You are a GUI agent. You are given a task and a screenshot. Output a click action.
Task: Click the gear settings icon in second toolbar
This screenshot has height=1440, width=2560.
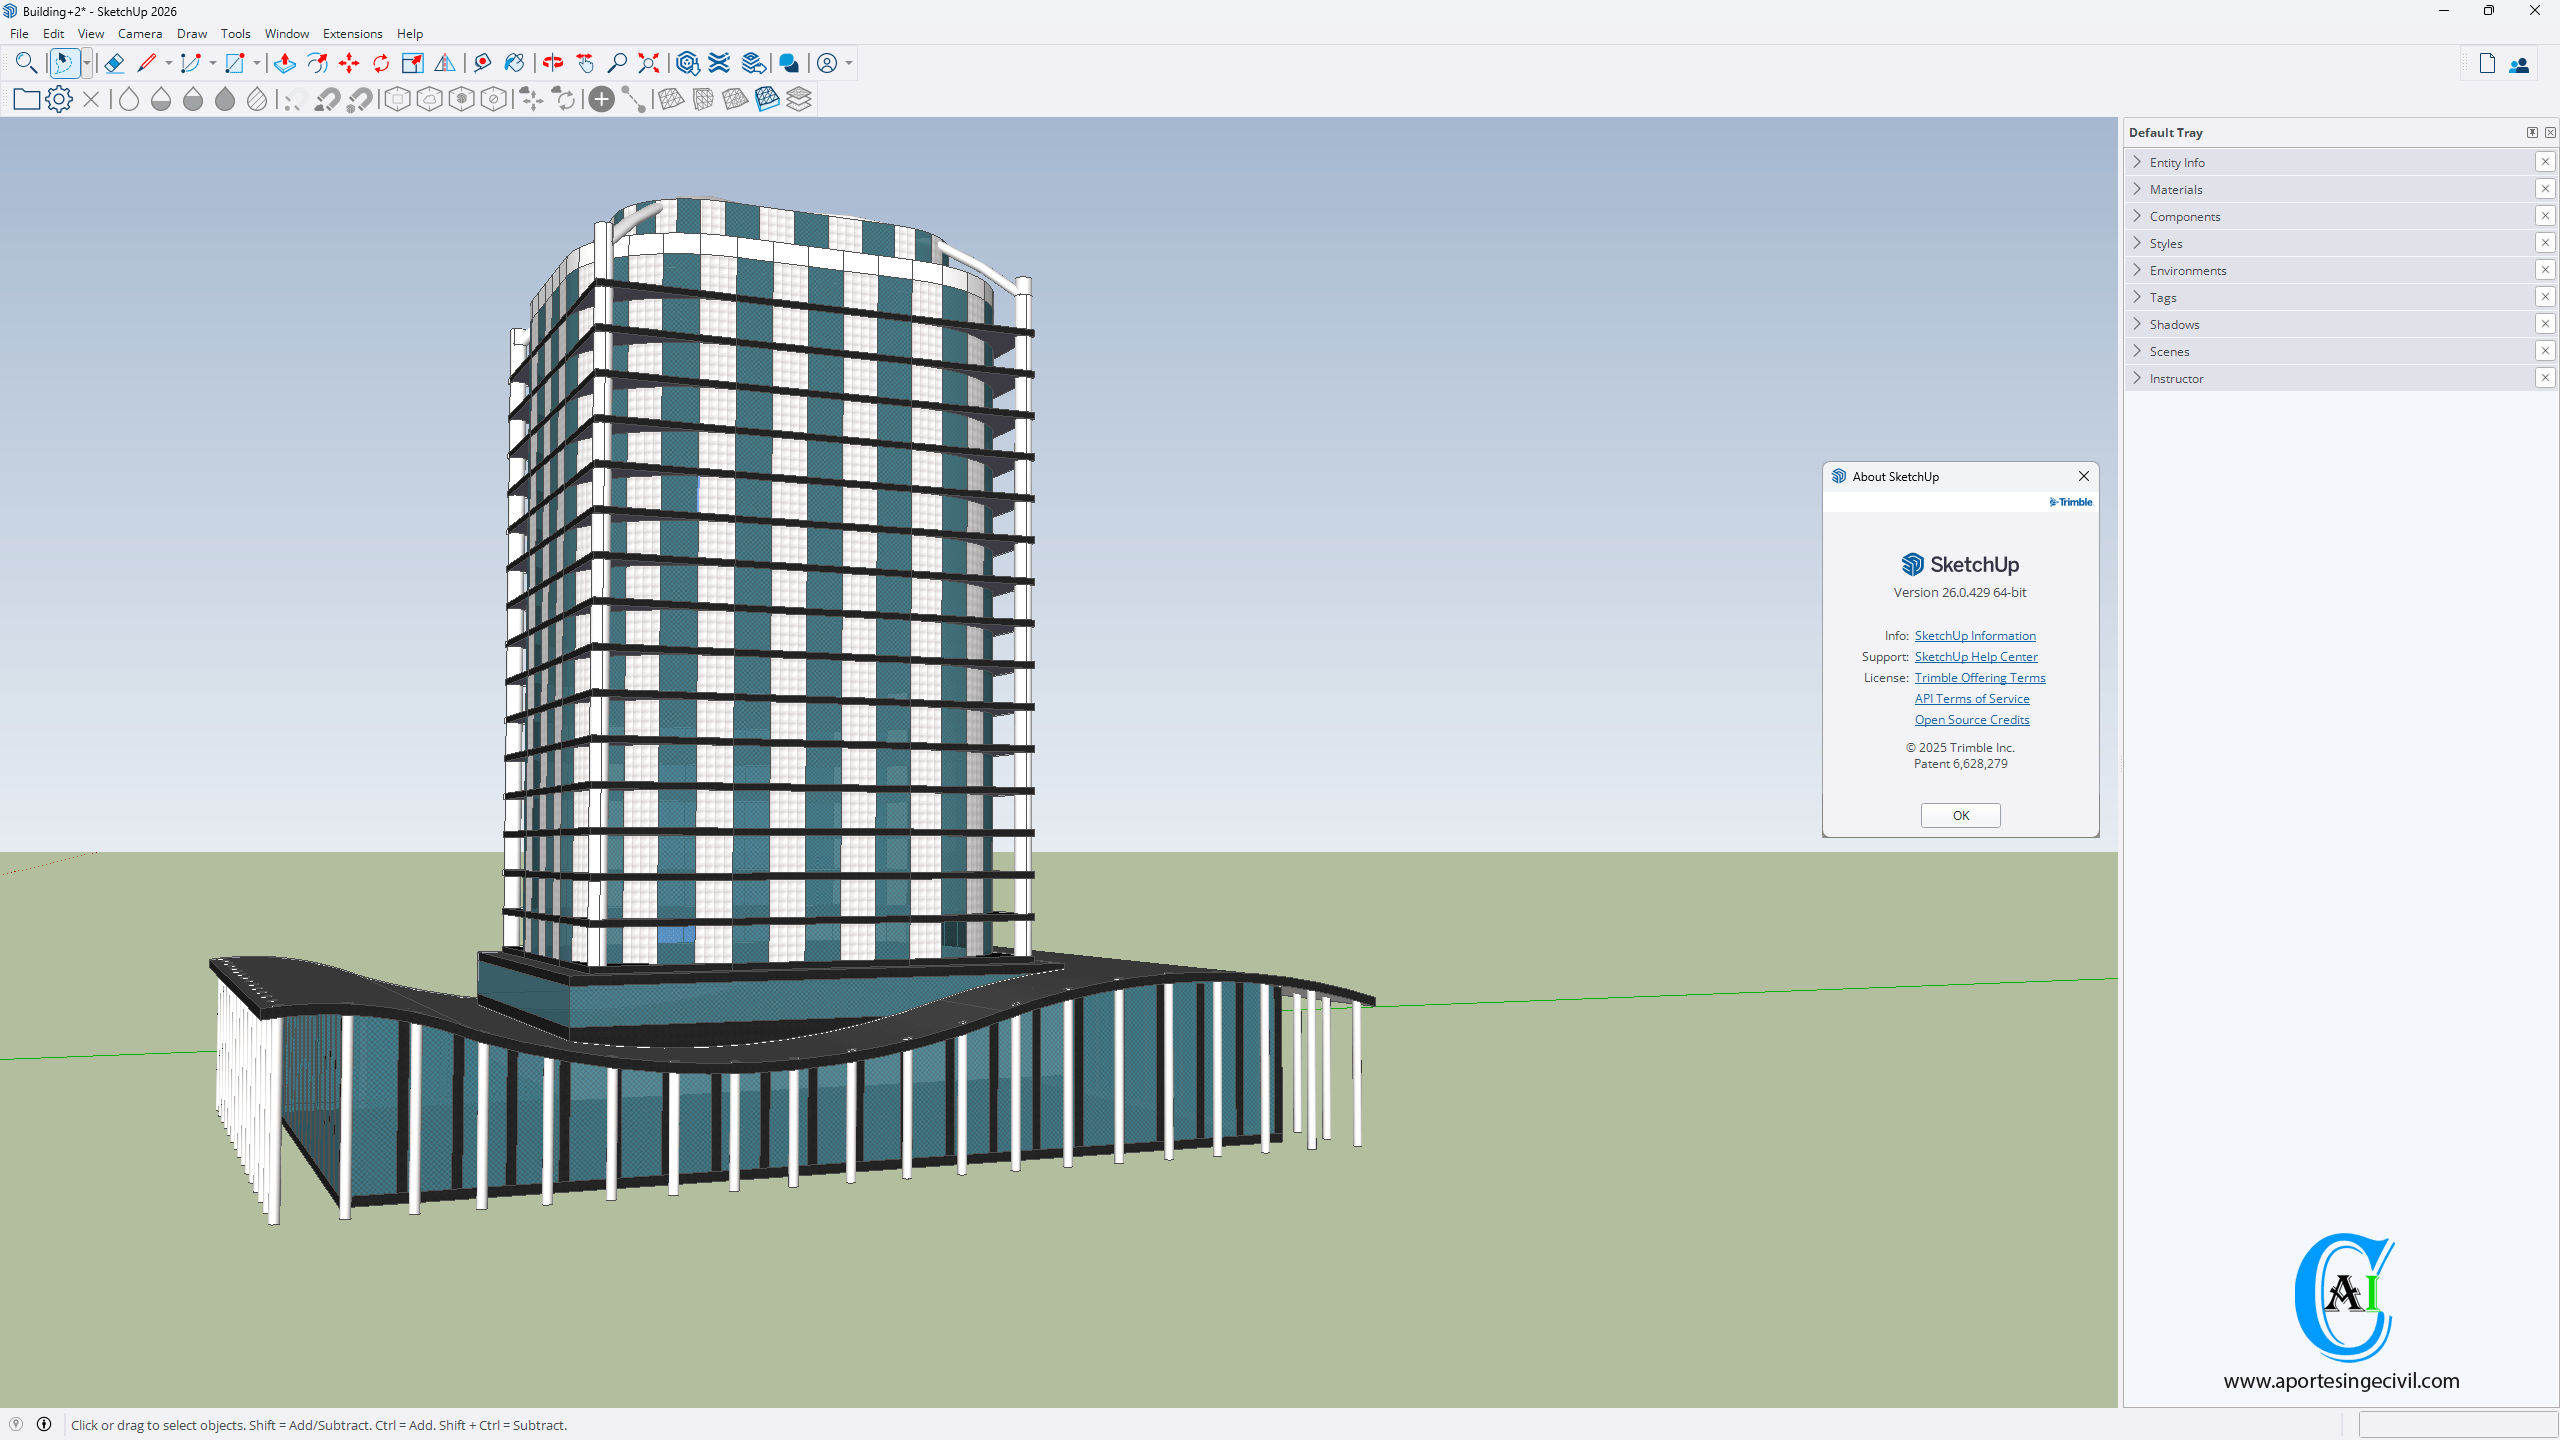(59, 99)
